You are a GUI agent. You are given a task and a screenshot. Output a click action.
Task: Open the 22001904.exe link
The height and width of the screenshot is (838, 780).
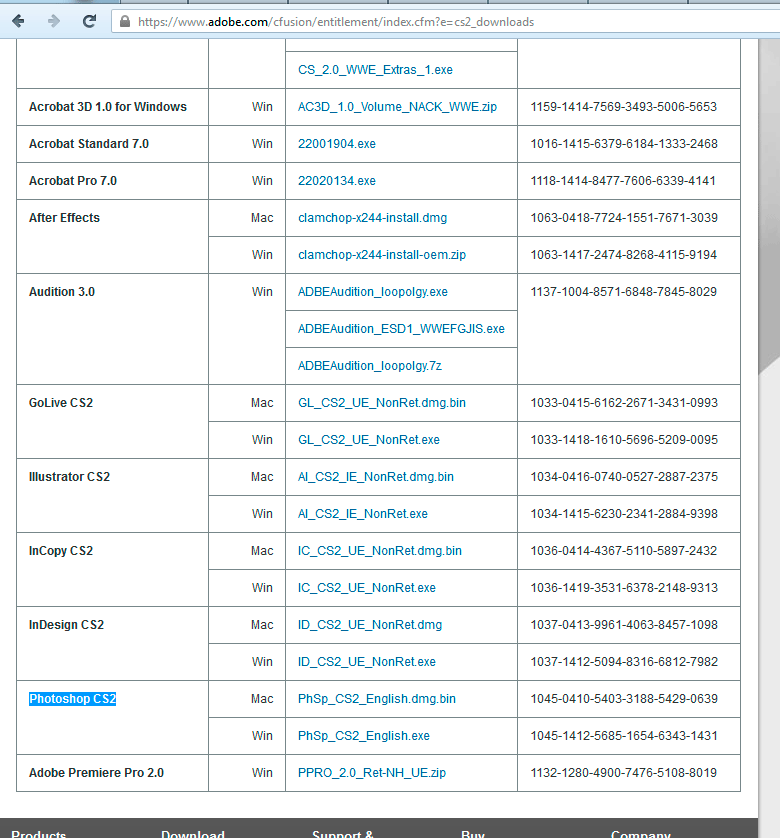[337, 144]
